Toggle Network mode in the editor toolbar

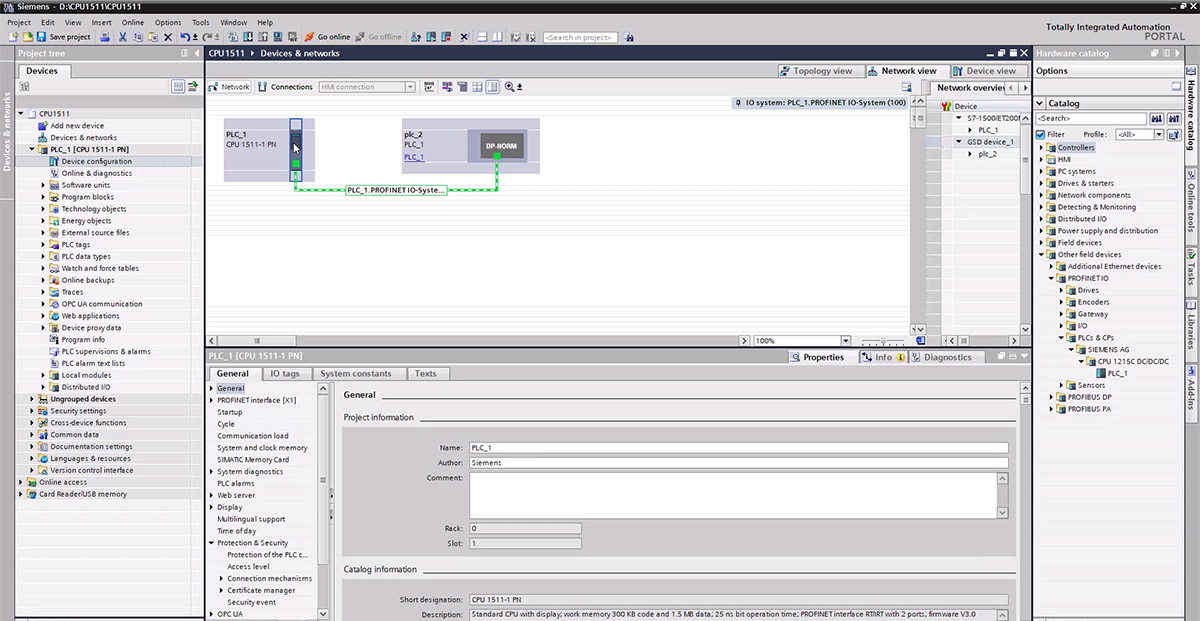(230, 87)
